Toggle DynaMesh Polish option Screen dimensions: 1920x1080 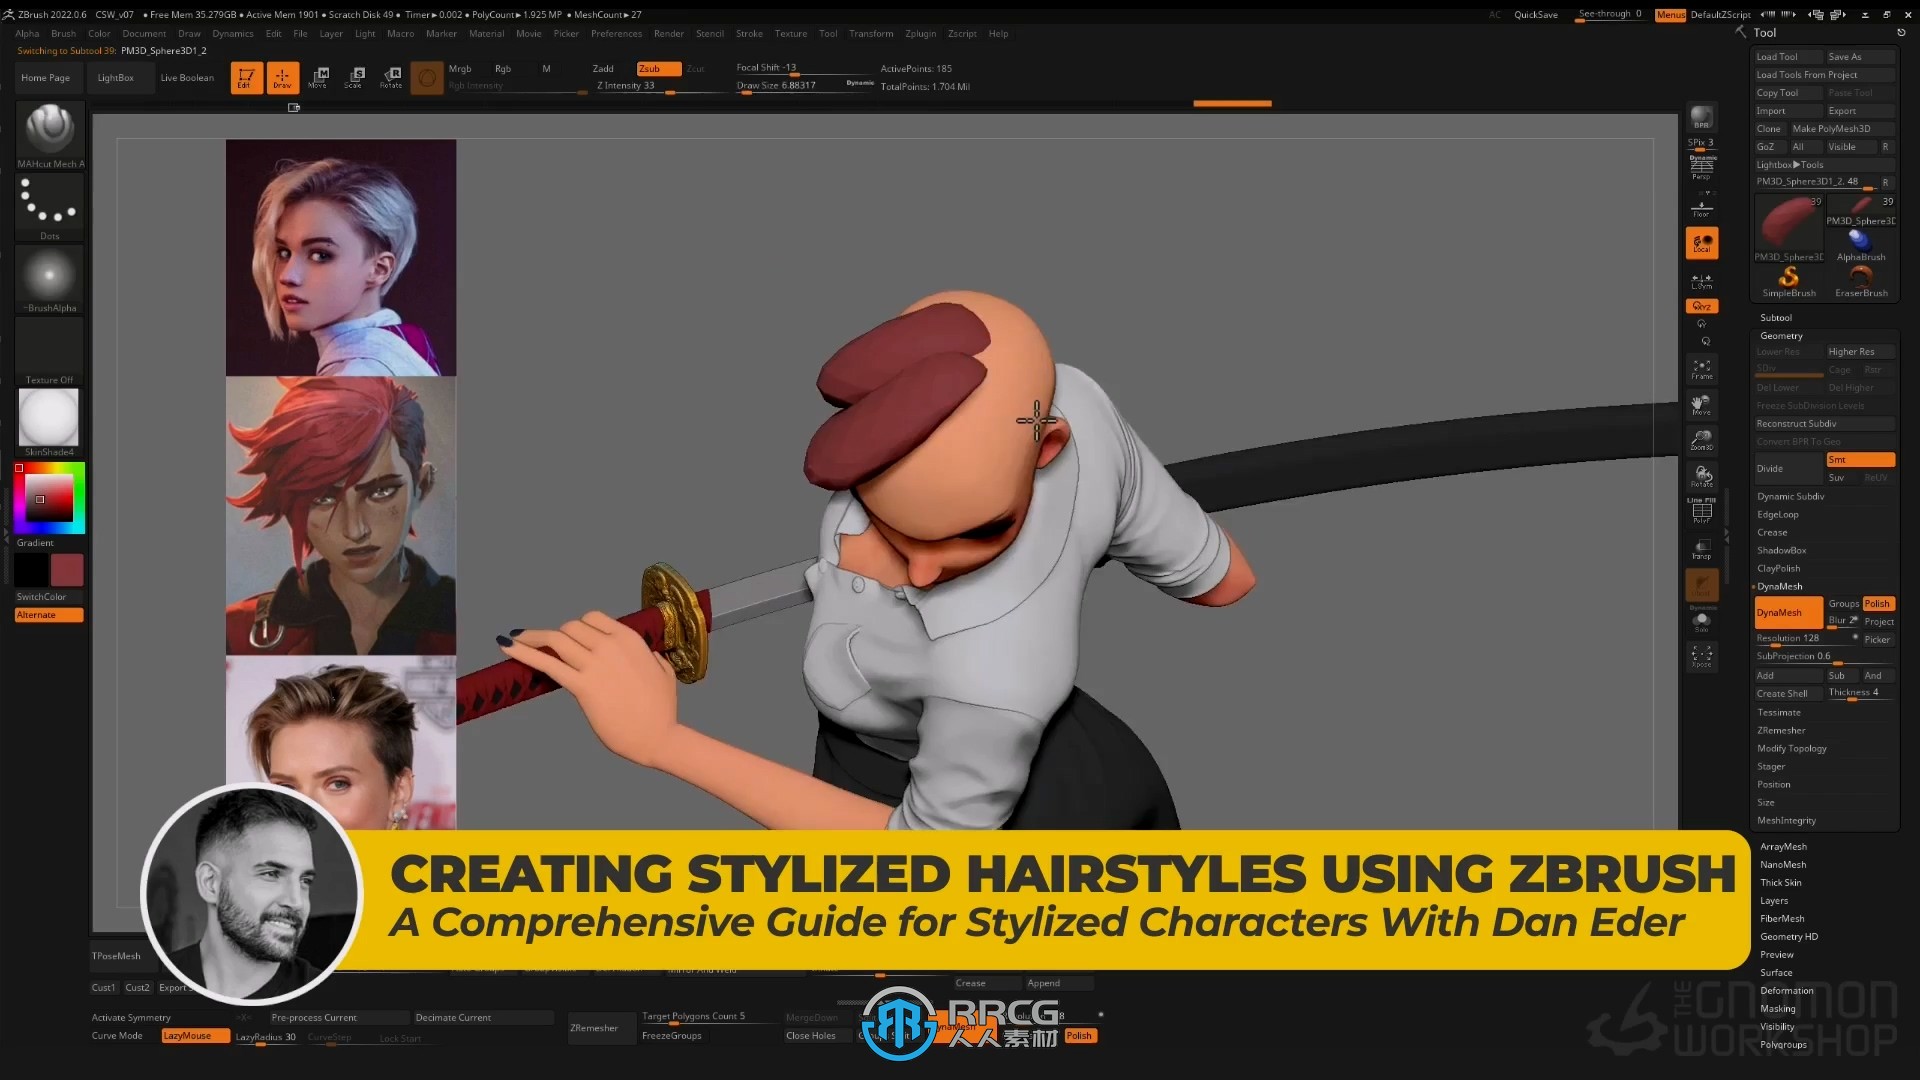(1878, 604)
